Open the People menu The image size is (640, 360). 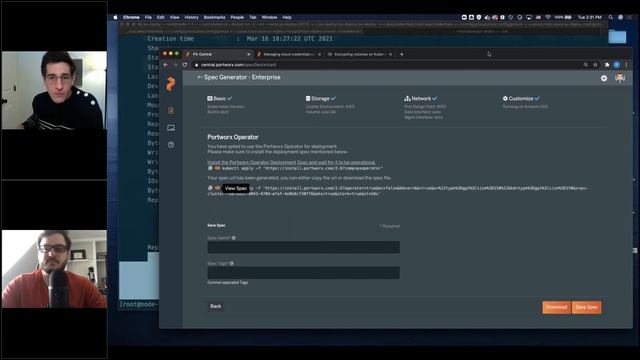pyautogui.click(x=237, y=17)
